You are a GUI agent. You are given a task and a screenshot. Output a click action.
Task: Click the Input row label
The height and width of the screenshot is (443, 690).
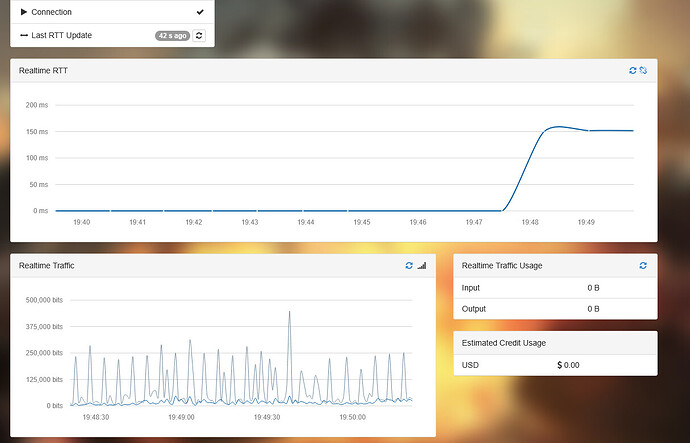click(x=470, y=288)
